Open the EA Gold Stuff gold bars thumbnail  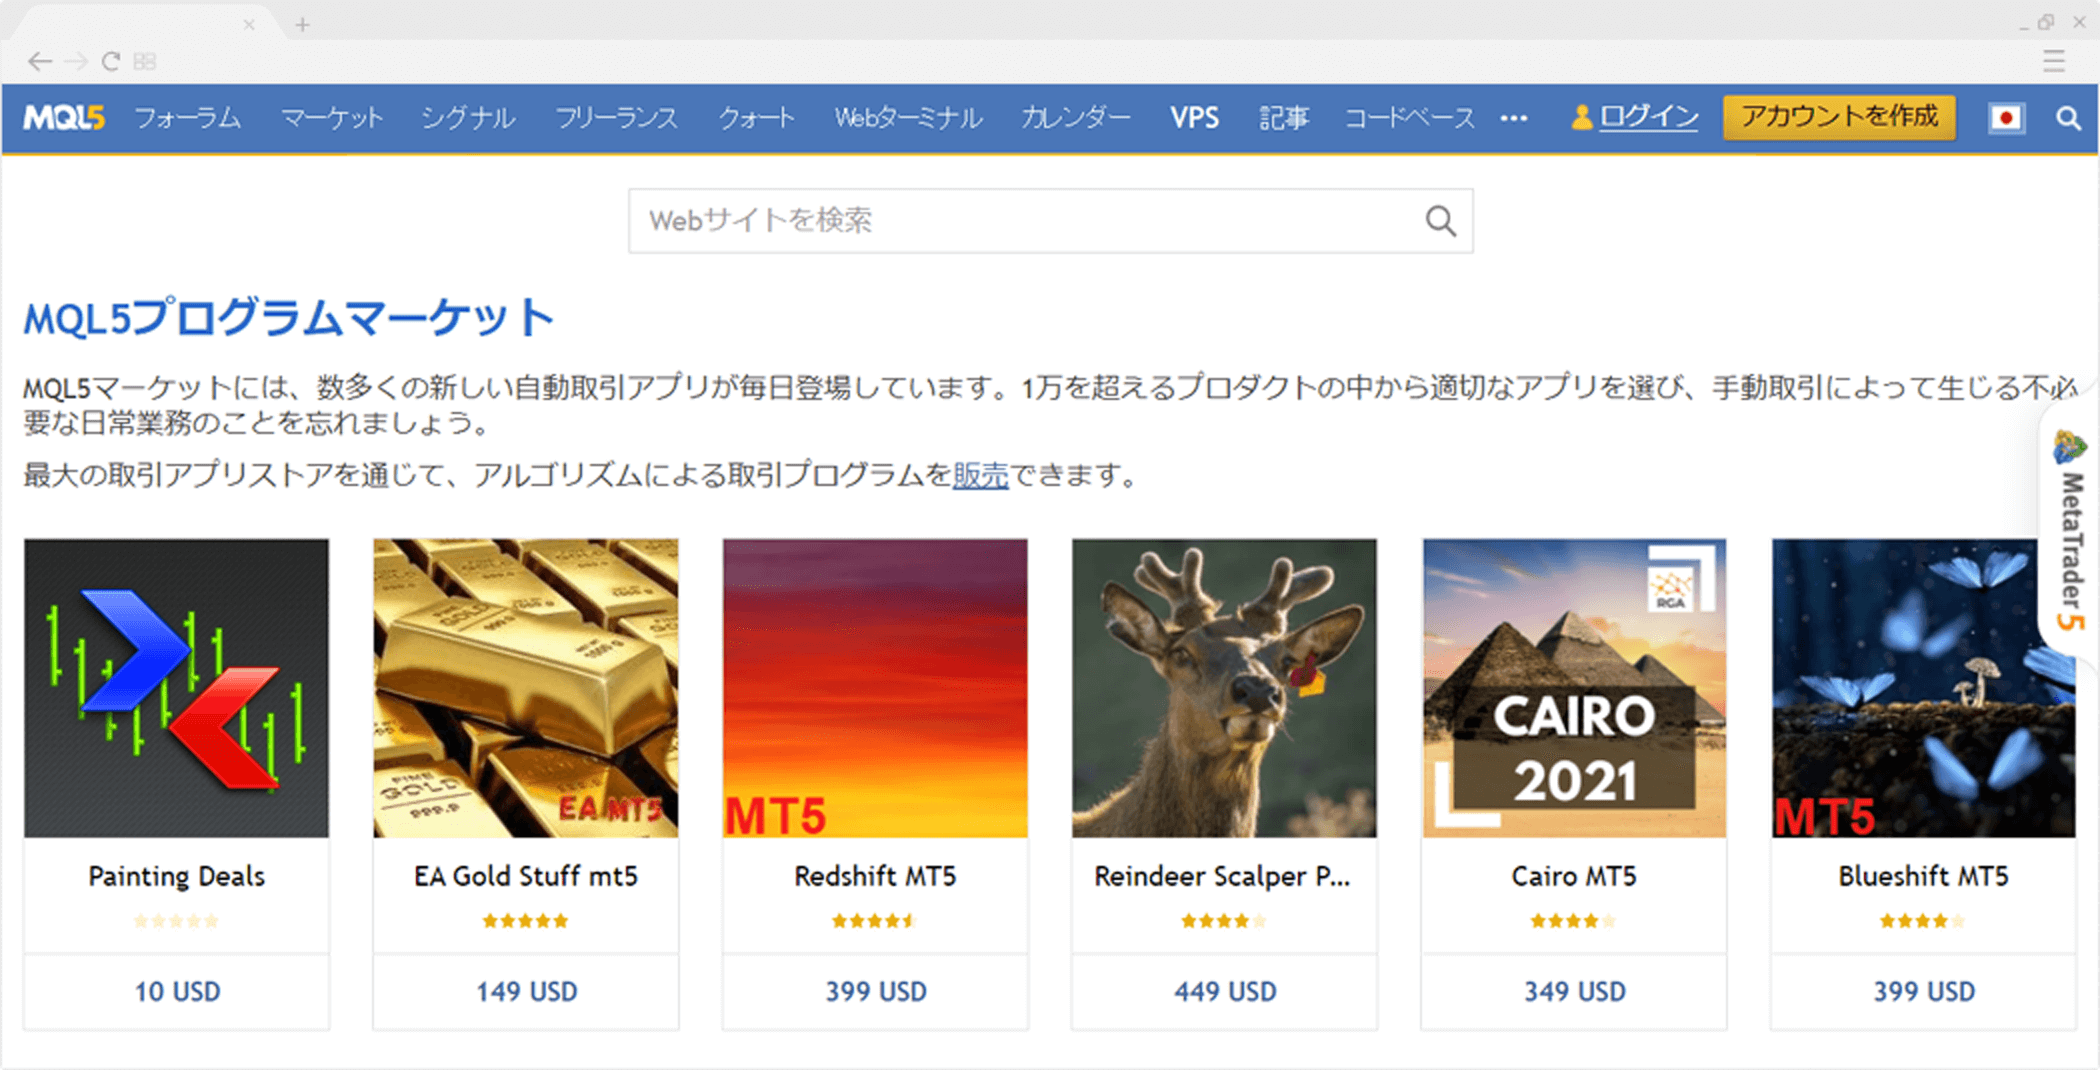pos(526,688)
